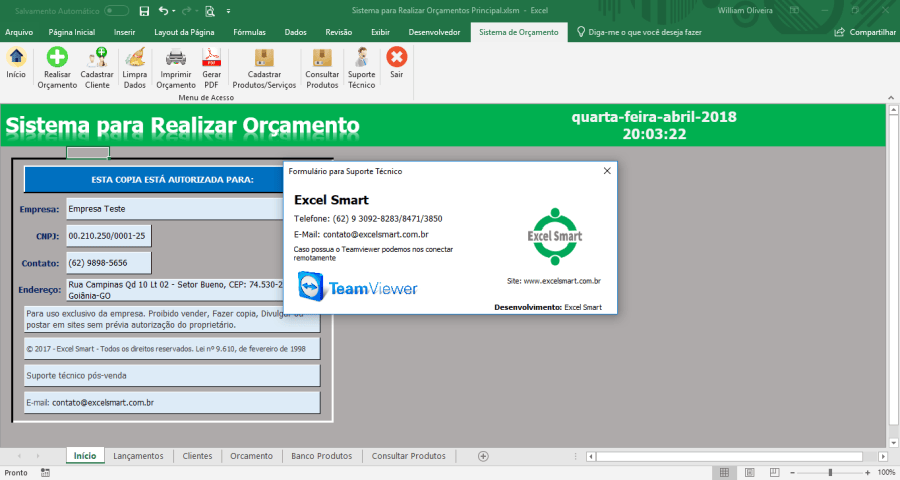Switch to Normal view in status bar
900x480 pixels.
point(724,473)
